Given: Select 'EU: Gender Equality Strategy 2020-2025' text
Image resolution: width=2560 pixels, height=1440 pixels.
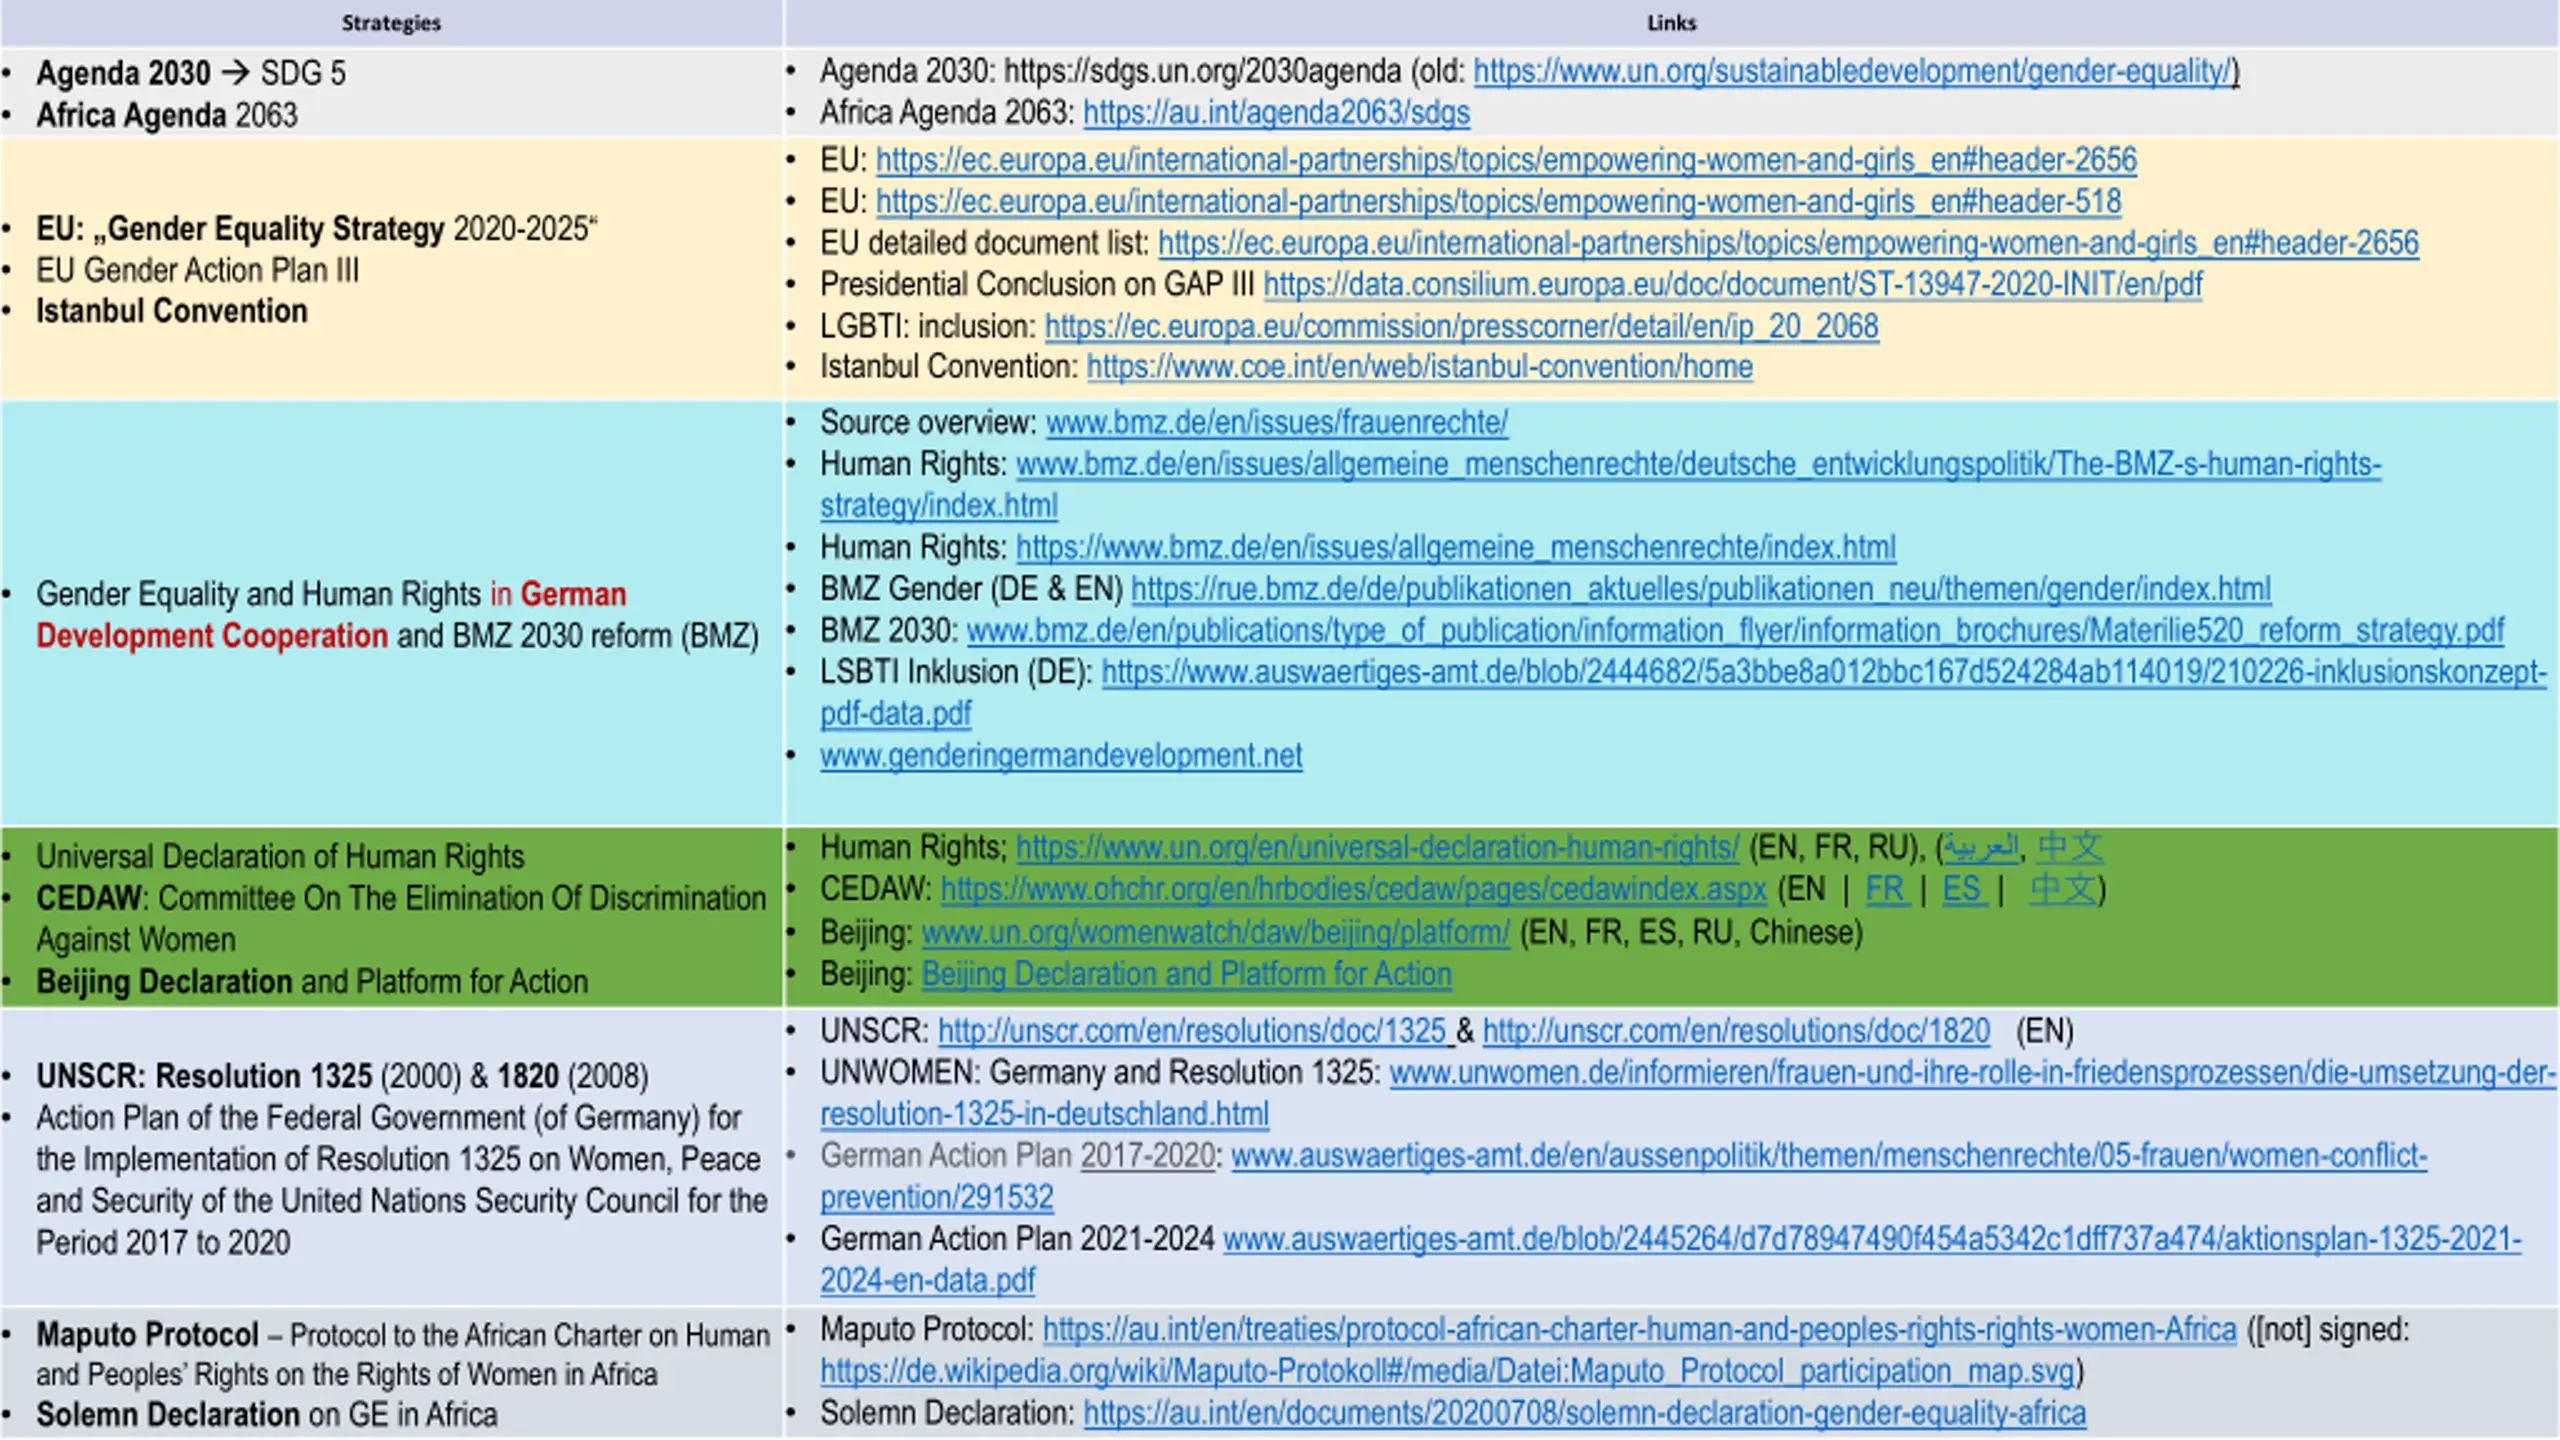Looking at the screenshot, I should click(317, 229).
